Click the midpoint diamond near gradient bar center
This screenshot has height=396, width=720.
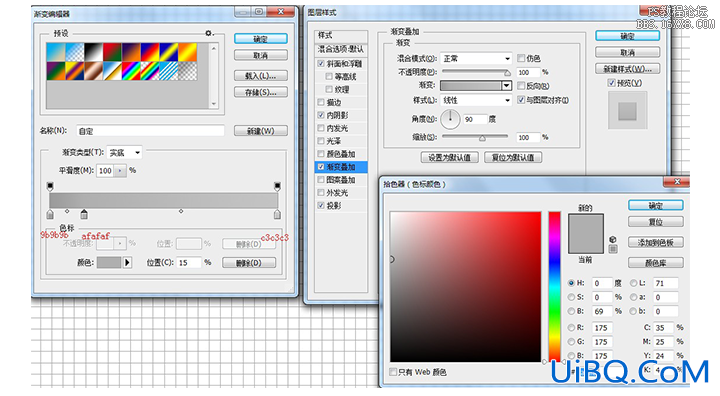pos(181,211)
